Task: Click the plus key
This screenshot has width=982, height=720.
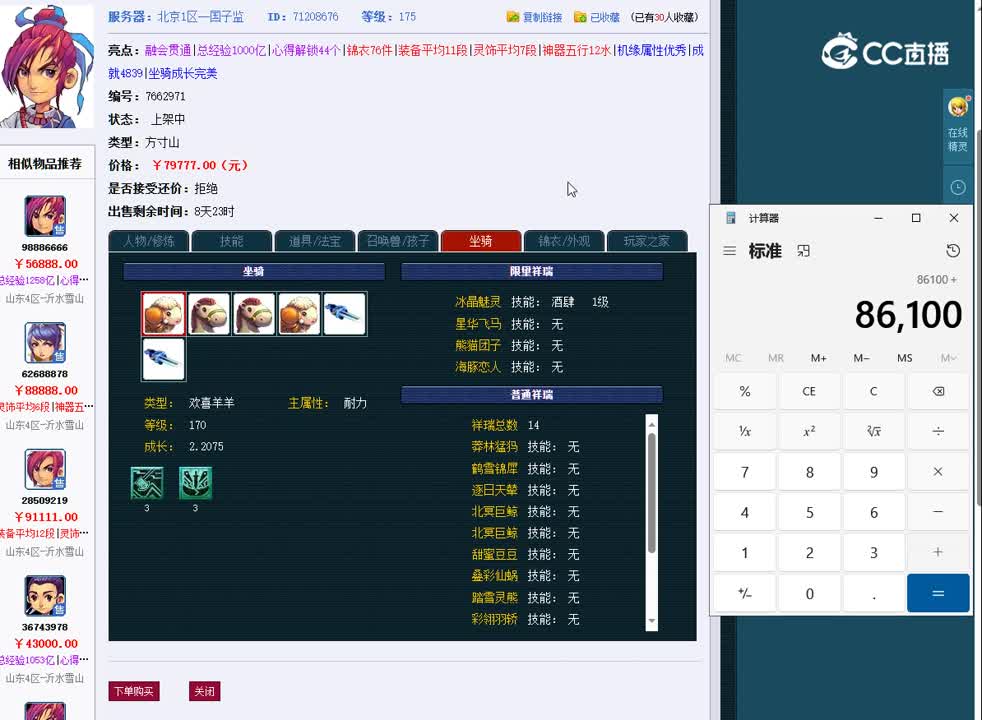Action: click(938, 552)
